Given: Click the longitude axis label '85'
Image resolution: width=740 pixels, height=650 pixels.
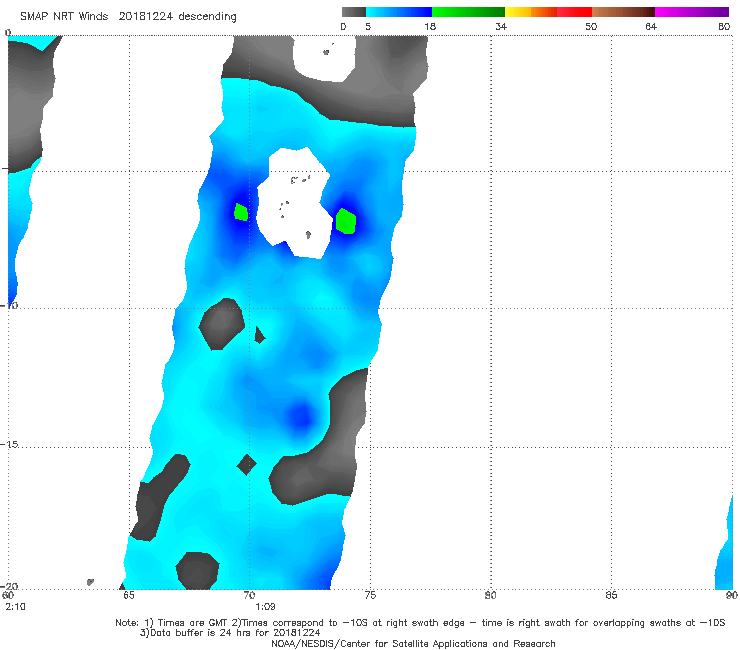Looking at the screenshot, I should pyautogui.click(x=611, y=595).
